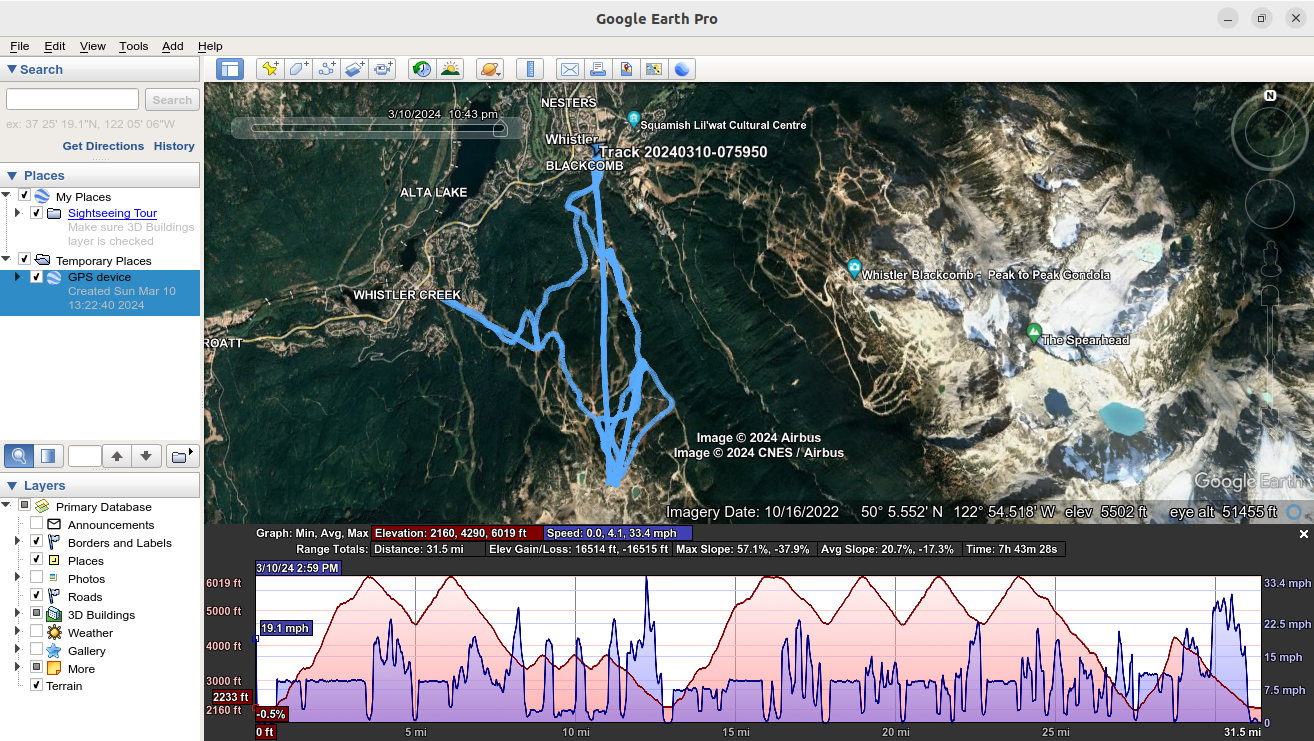Collapse the Primary Database tree

pyautogui.click(x=7, y=506)
